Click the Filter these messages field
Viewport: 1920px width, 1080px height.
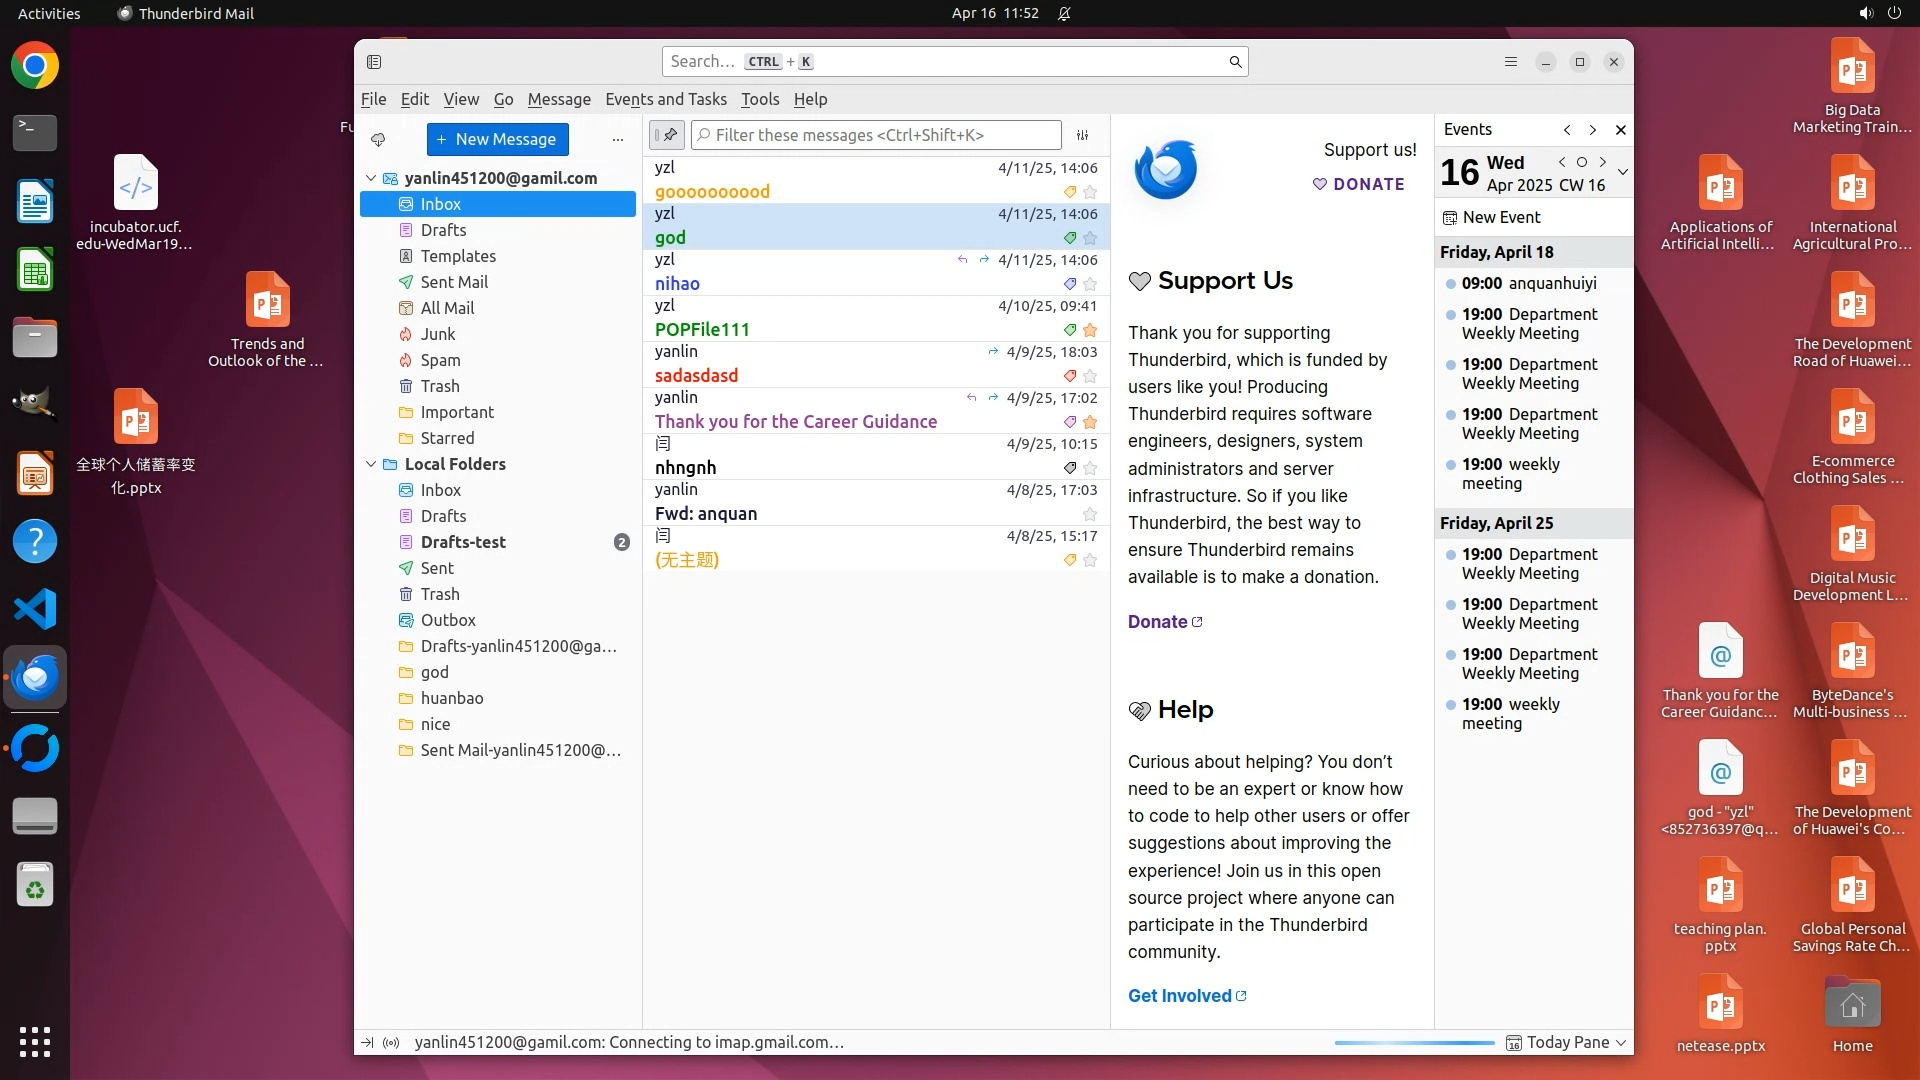(x=880, y=135)
